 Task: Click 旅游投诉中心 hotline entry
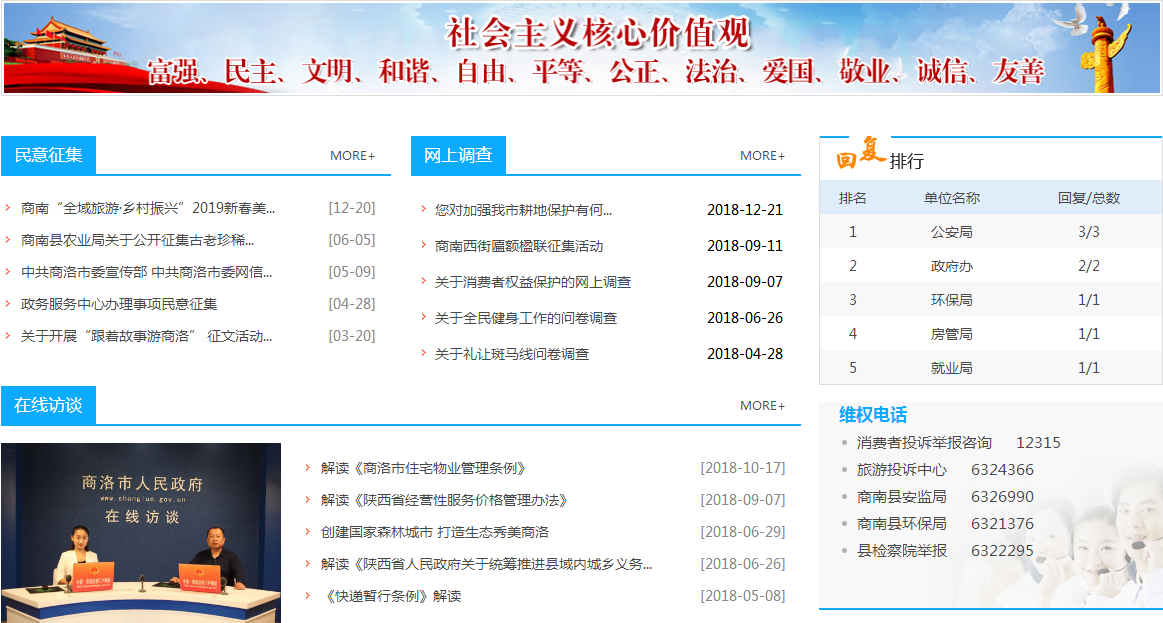tap(902, 469)
